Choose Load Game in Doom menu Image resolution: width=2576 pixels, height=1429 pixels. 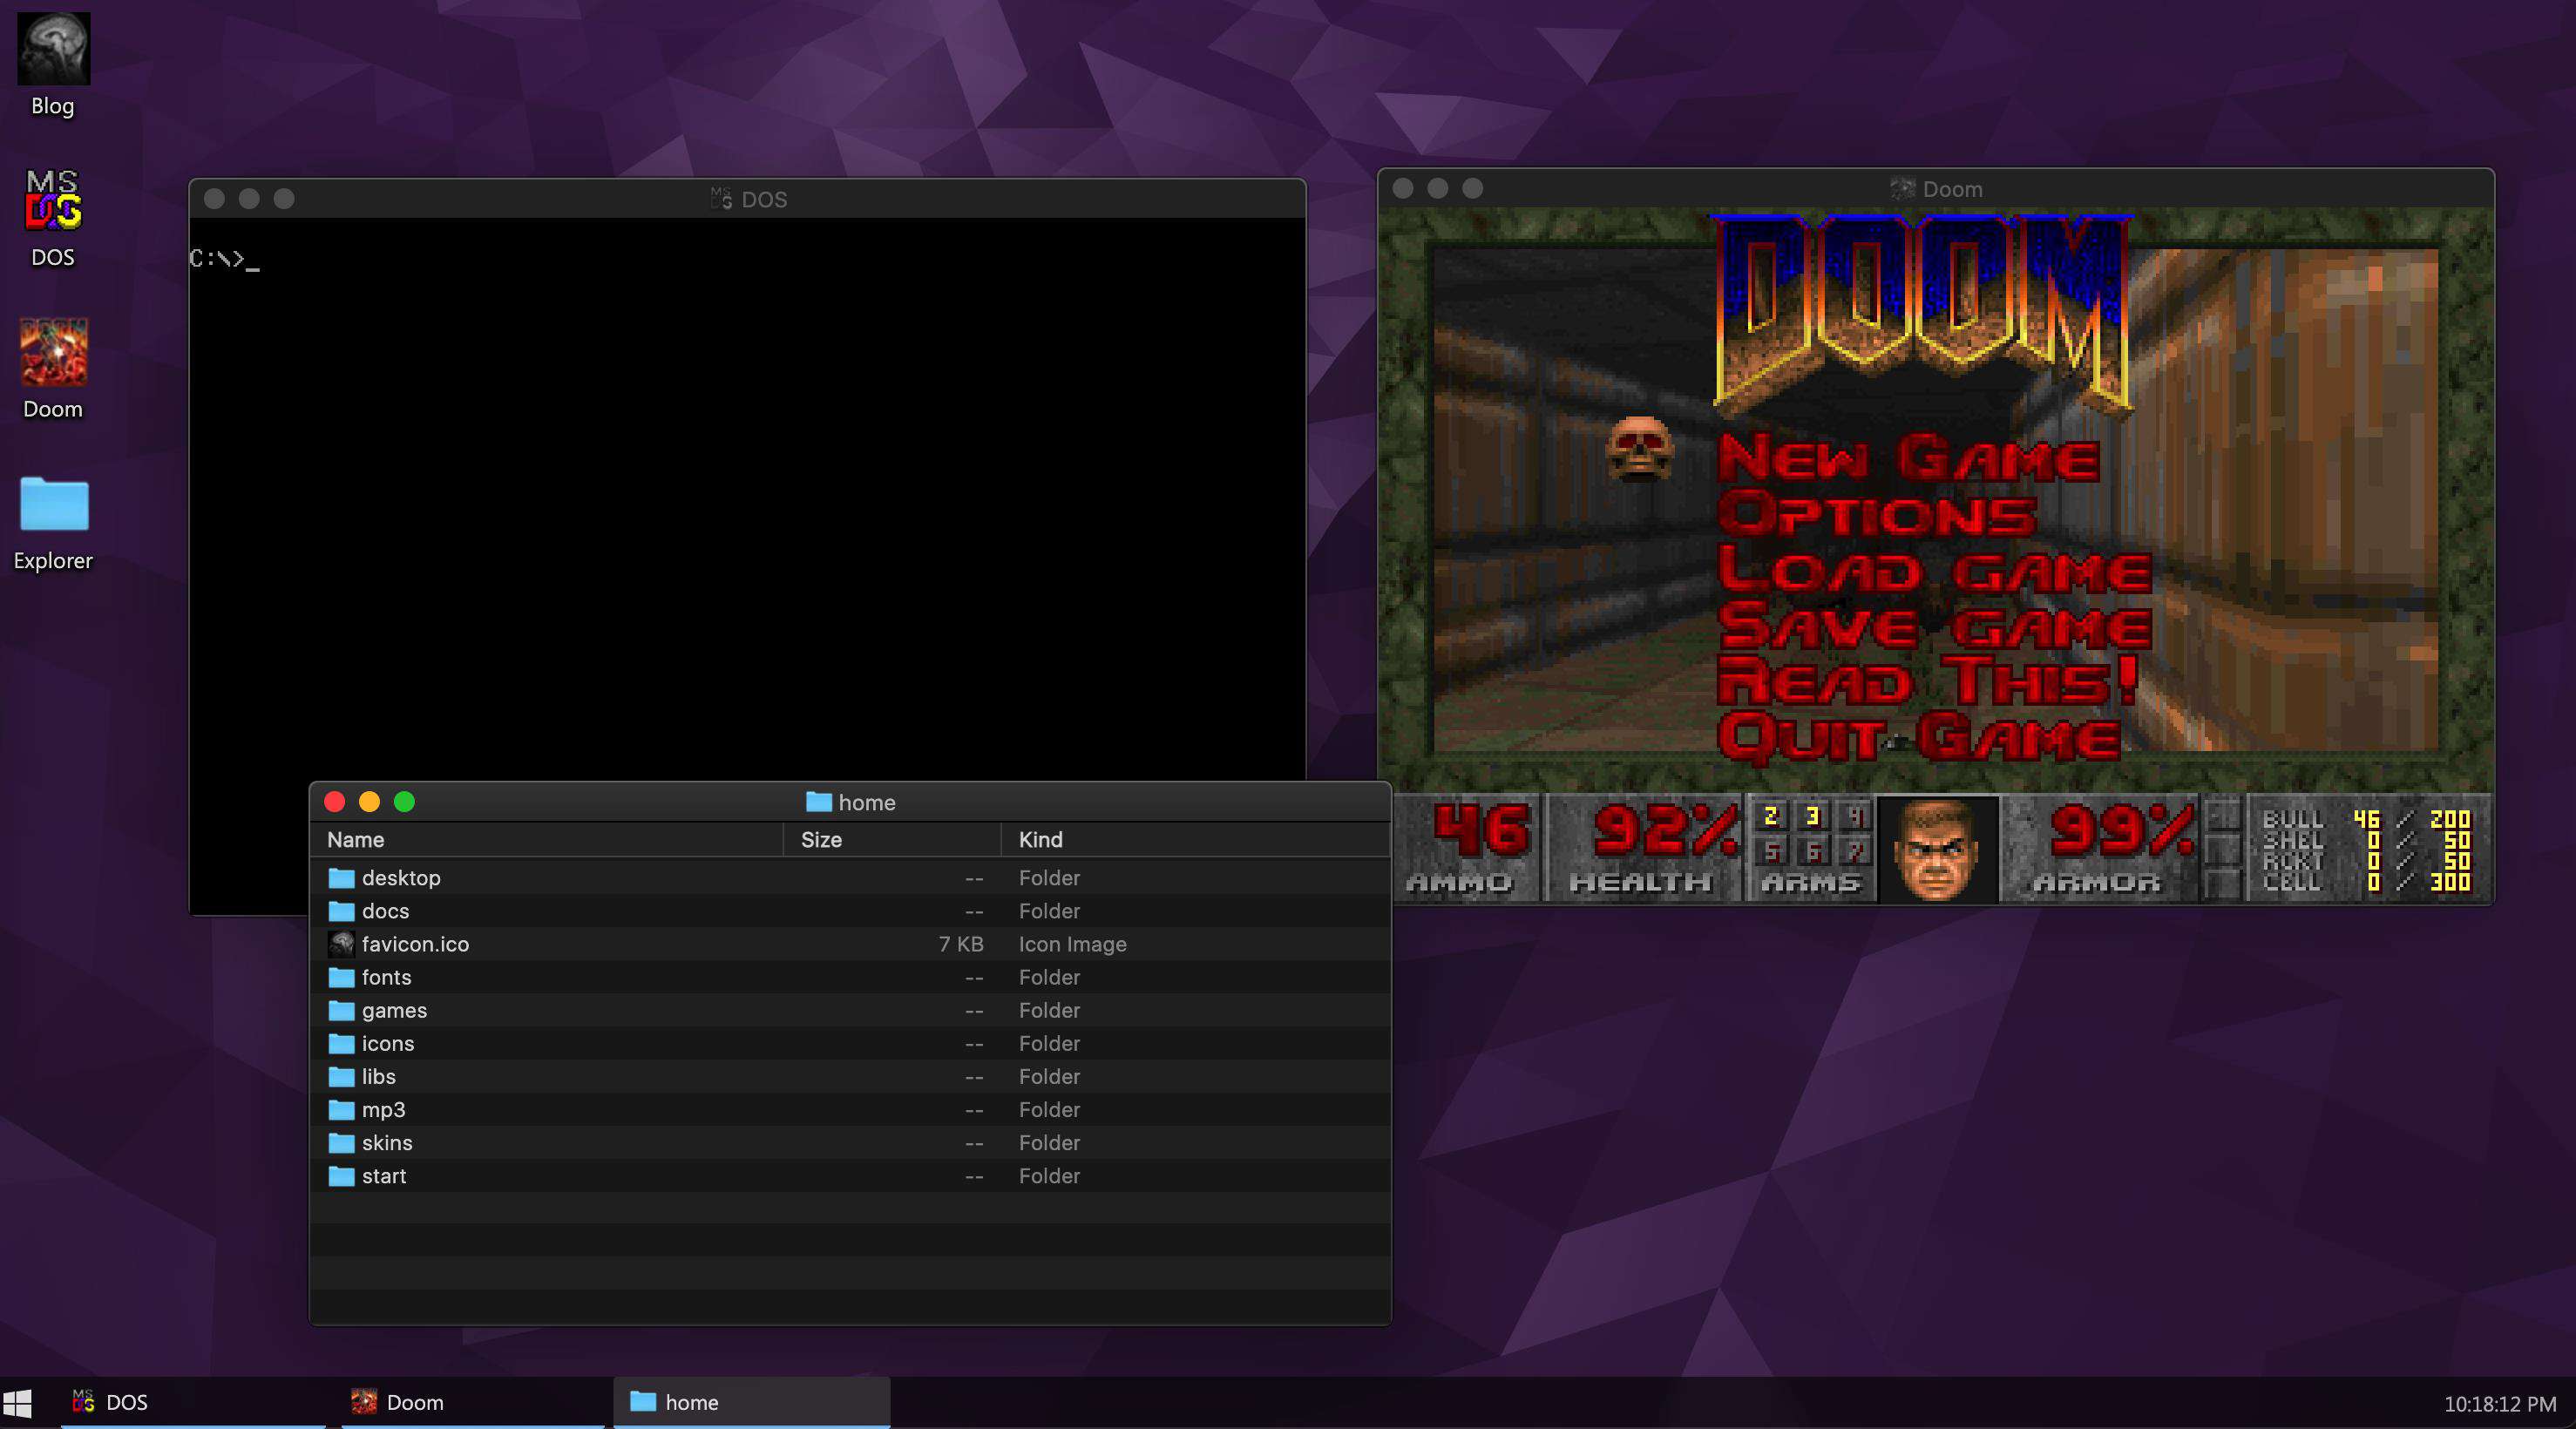point(1934,570)
